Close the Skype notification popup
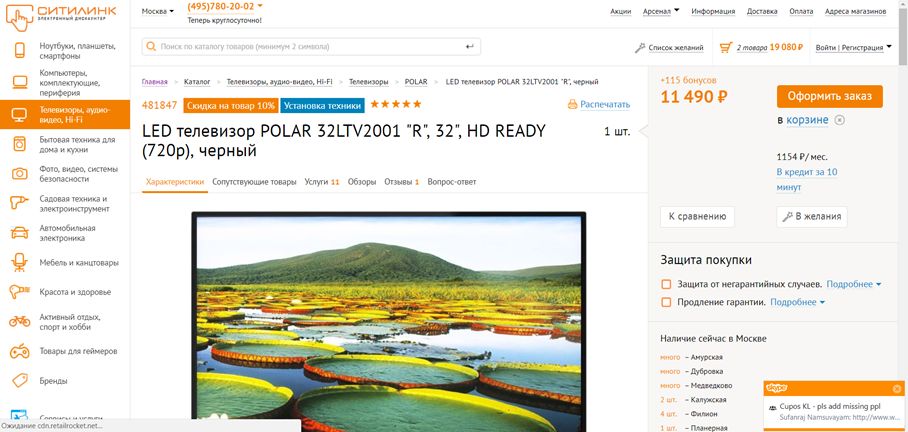This screenshot has width=908, height=432. (897, 389)
